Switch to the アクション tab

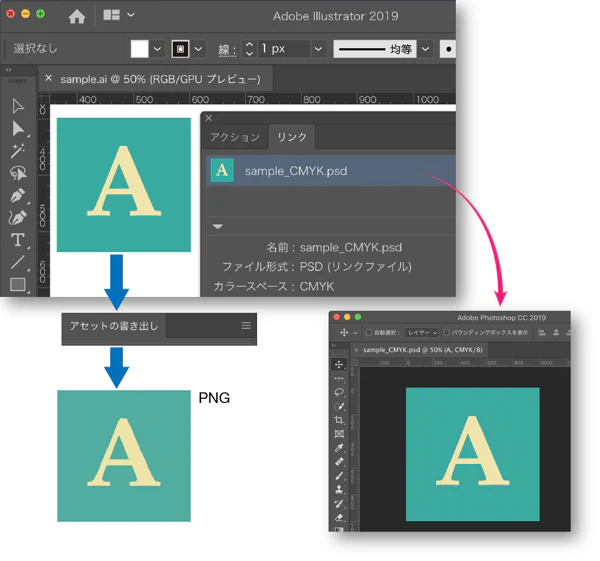tap(235, 137)
